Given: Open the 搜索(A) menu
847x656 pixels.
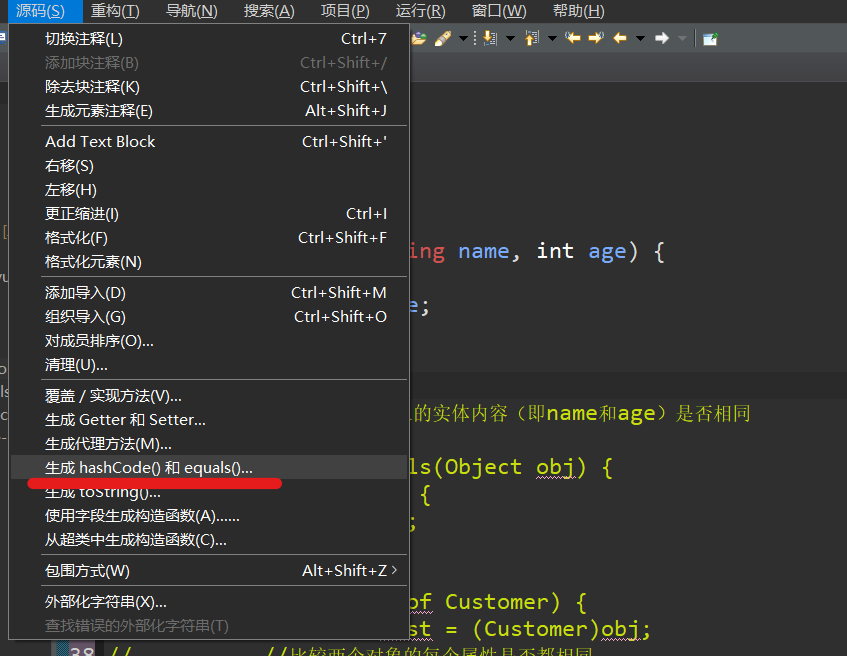Looking at the screenshot, I should tap(267, 11).
